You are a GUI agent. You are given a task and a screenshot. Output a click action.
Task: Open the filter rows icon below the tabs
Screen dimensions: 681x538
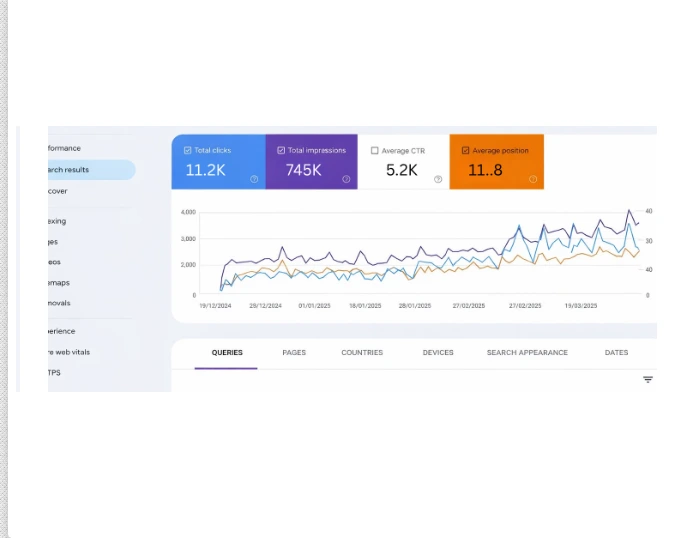point(648,380)
